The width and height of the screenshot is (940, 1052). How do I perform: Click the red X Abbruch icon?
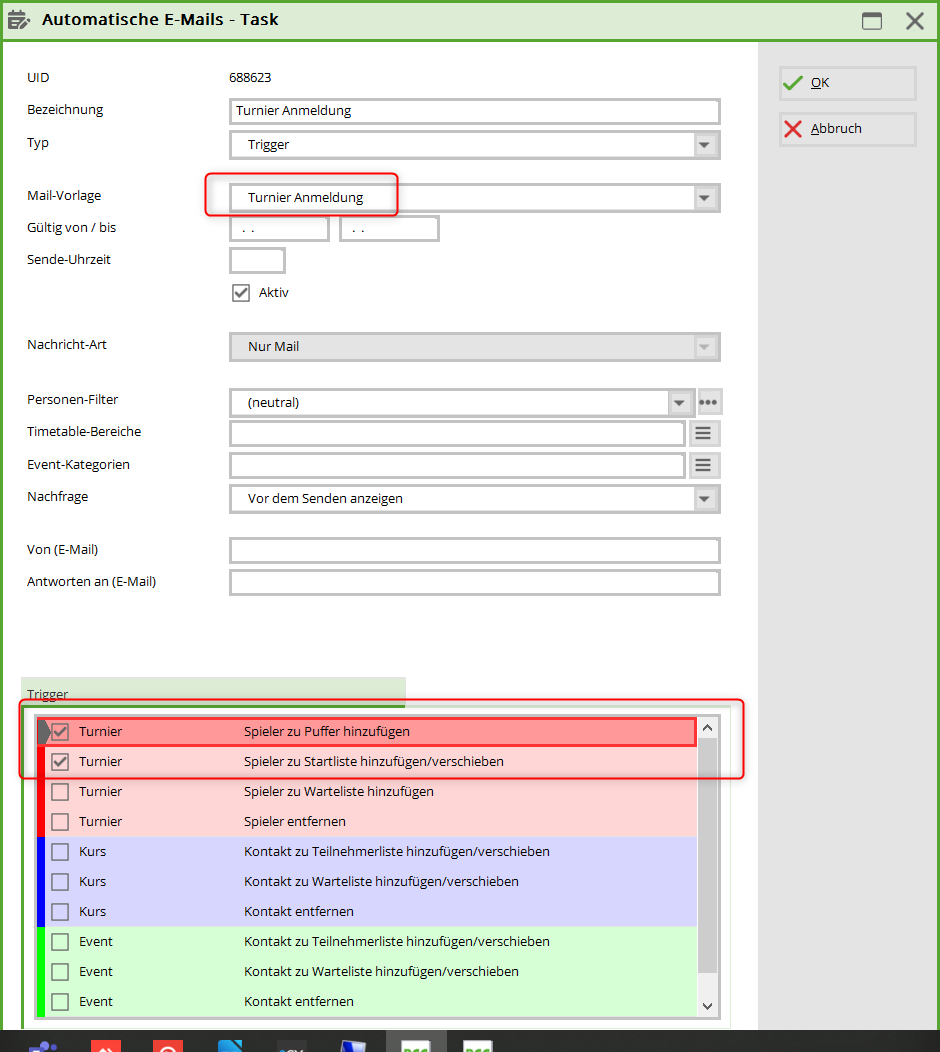793,129
